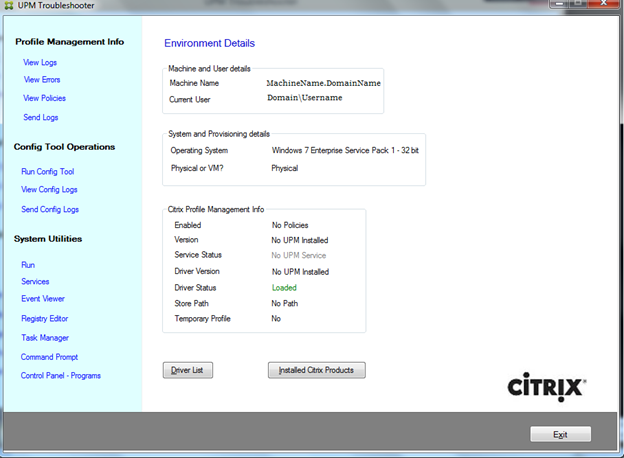This screenshot has width=624, height=458.
Task: Open Services from System Utilities
Action: (35, 282)
